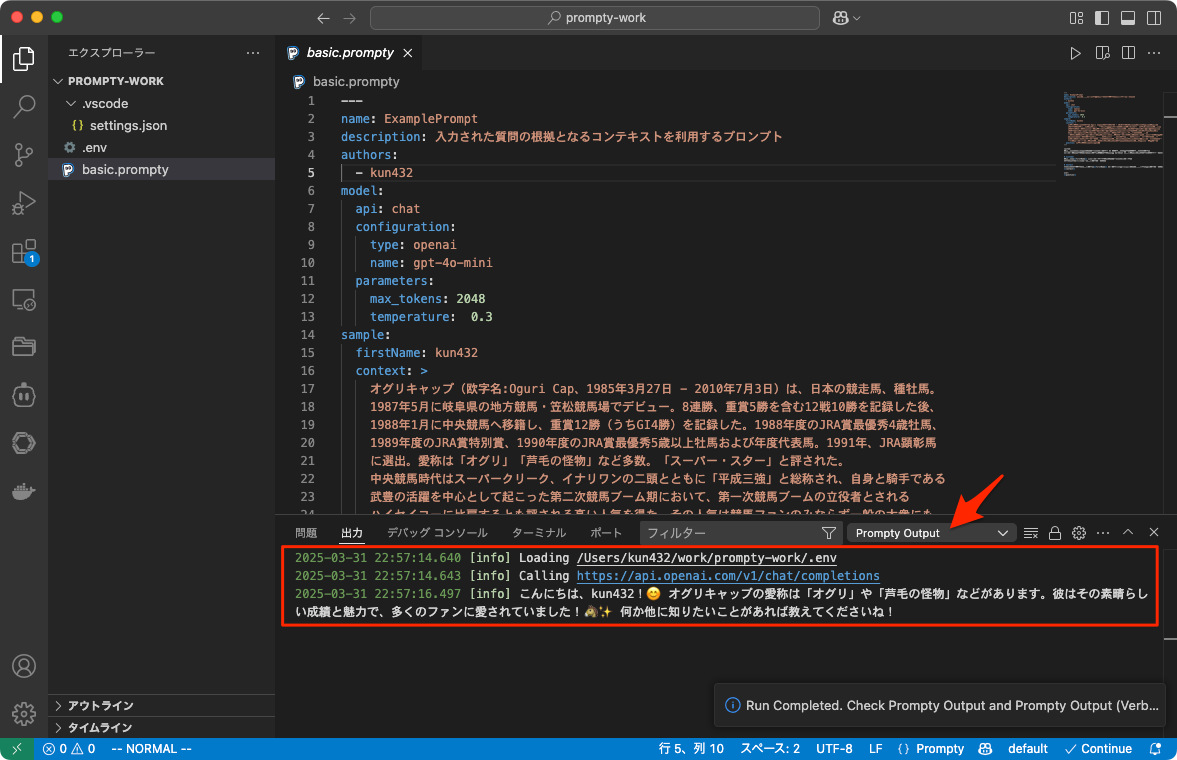Switch to the 出力 panel tab
The width and height of the screenshot is (1177, 760).
pos(351,533)
